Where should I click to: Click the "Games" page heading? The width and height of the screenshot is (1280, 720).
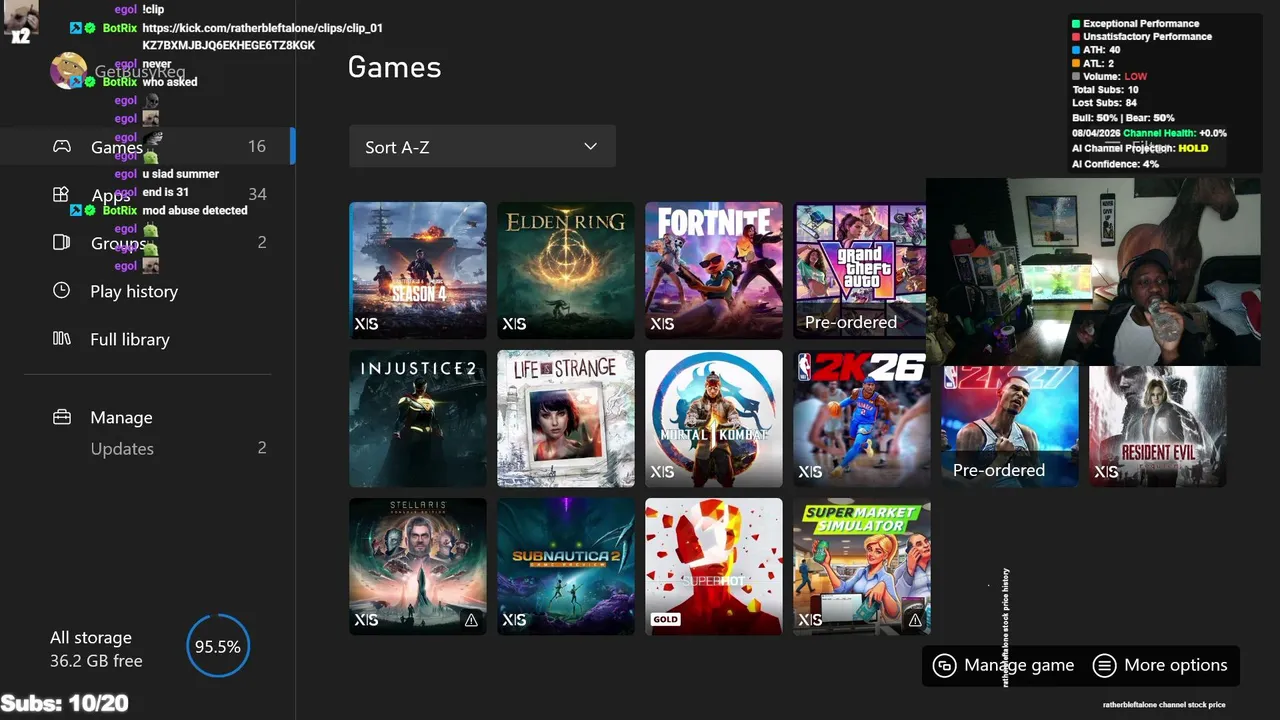pos(394,67)
